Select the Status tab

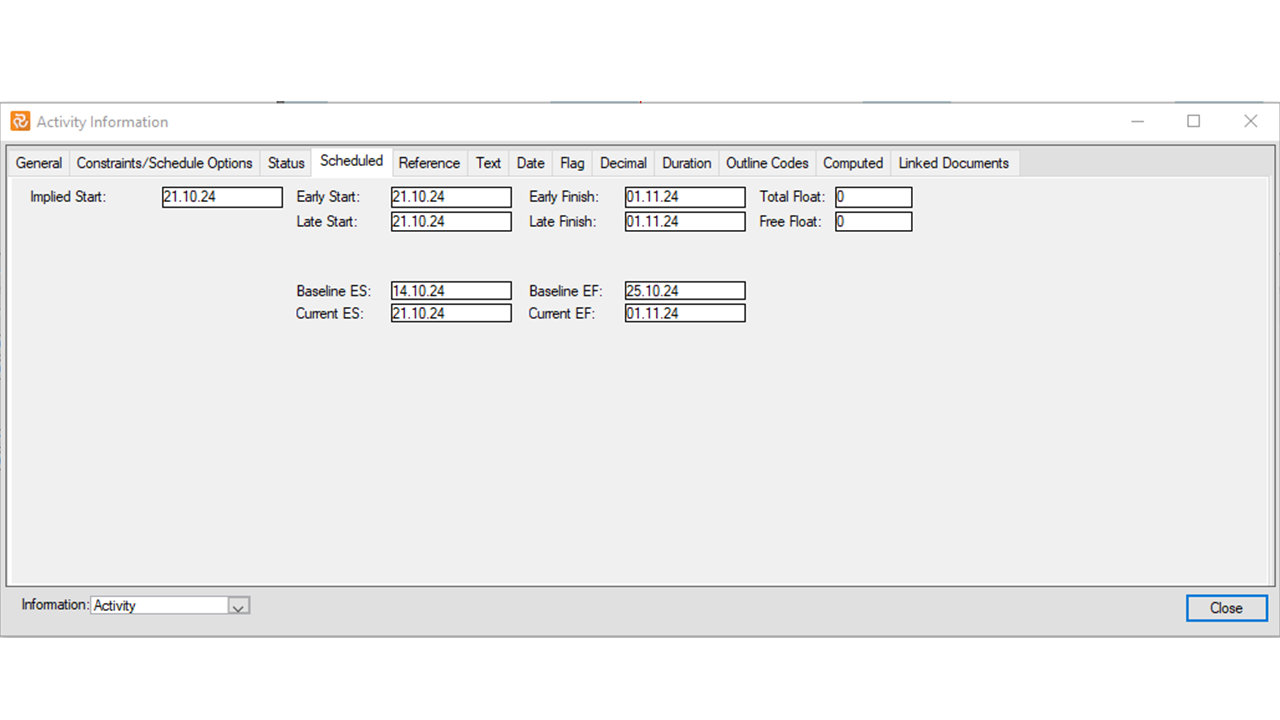click(x=286, y=163)
